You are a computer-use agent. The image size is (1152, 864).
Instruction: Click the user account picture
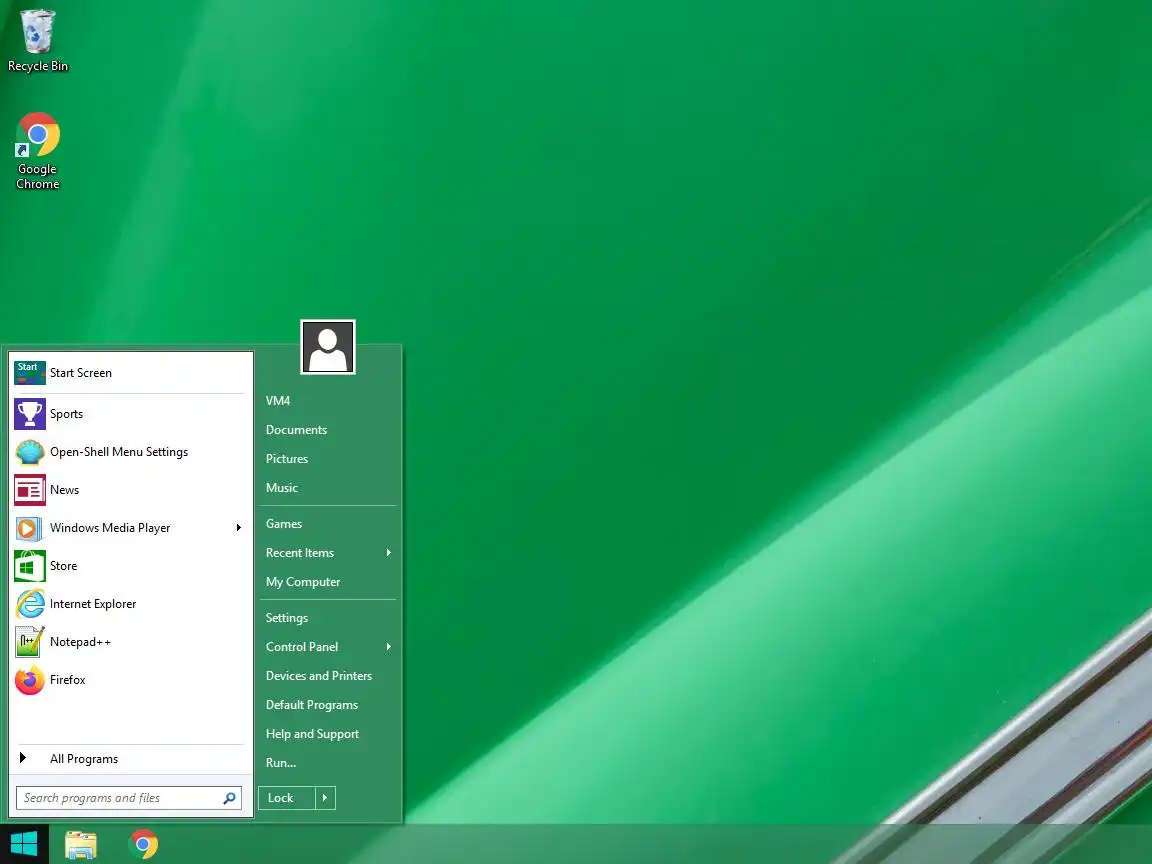(x=328, y=347)
